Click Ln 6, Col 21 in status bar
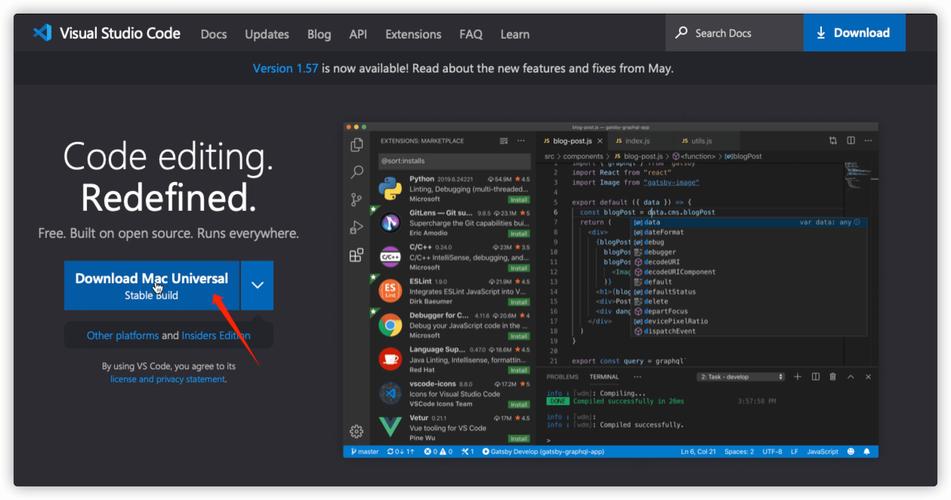This screenshot has height=500, width=951. (x=698, y=451)
